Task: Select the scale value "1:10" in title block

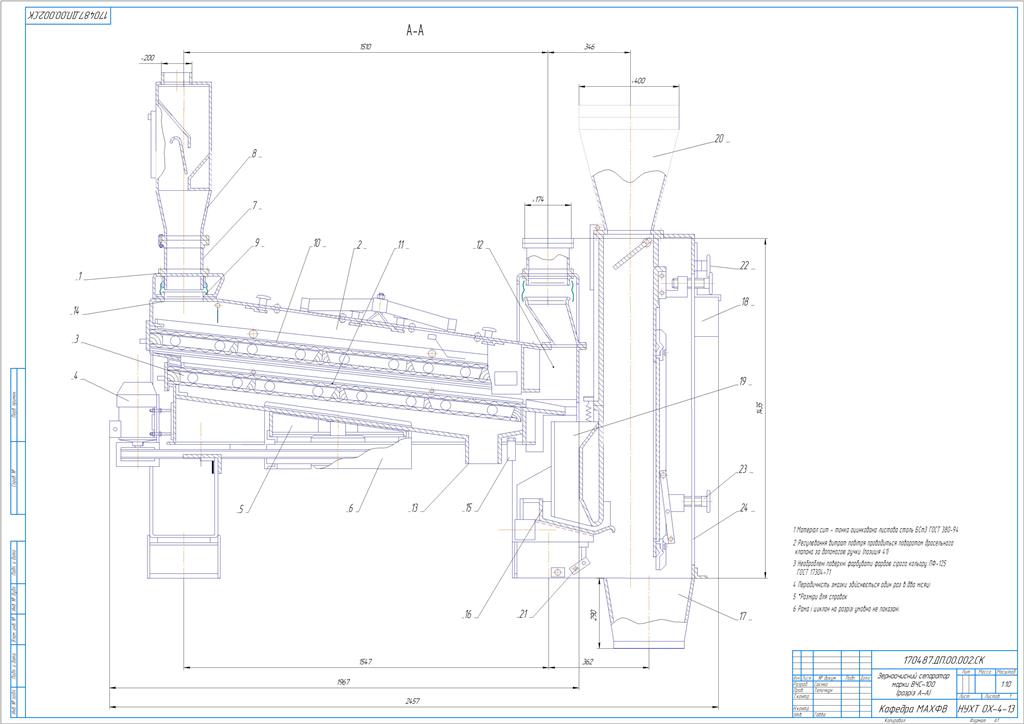Action: coord(1006,684)
